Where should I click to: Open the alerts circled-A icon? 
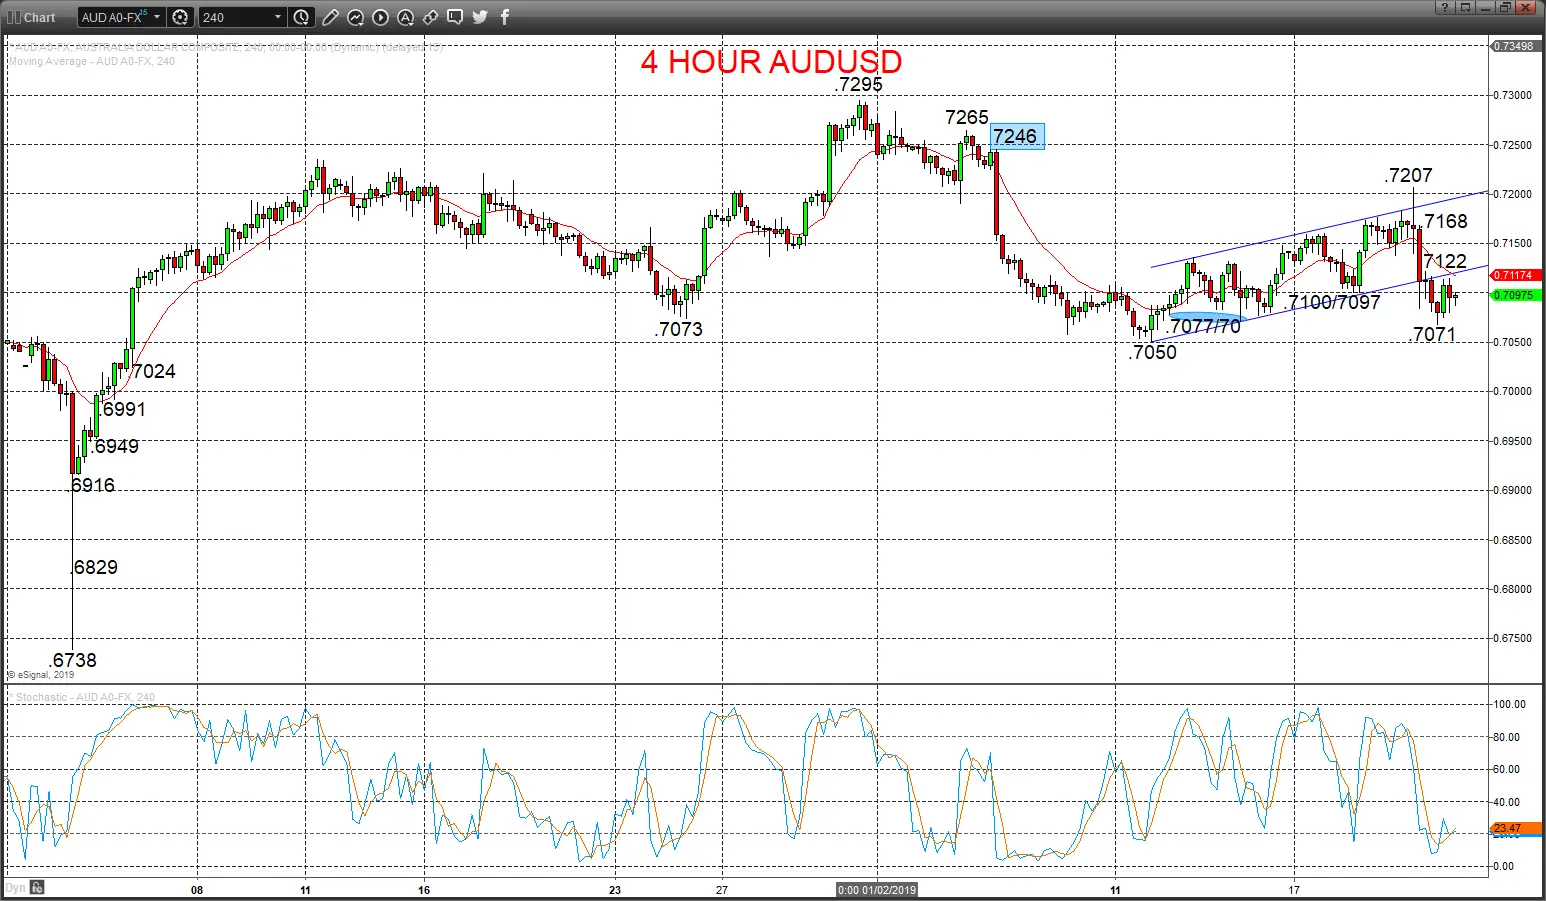tap(405, 17)
